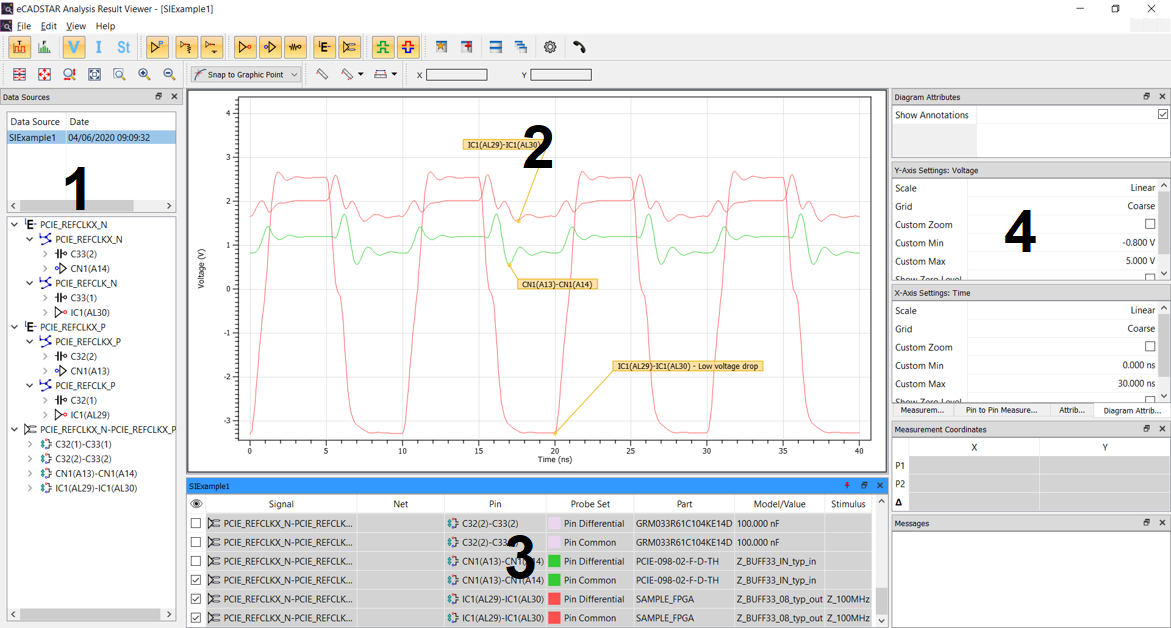
Task: Toggle the Stimulus (St) display button
Action: pyautogui.click(x=124, y=47)
